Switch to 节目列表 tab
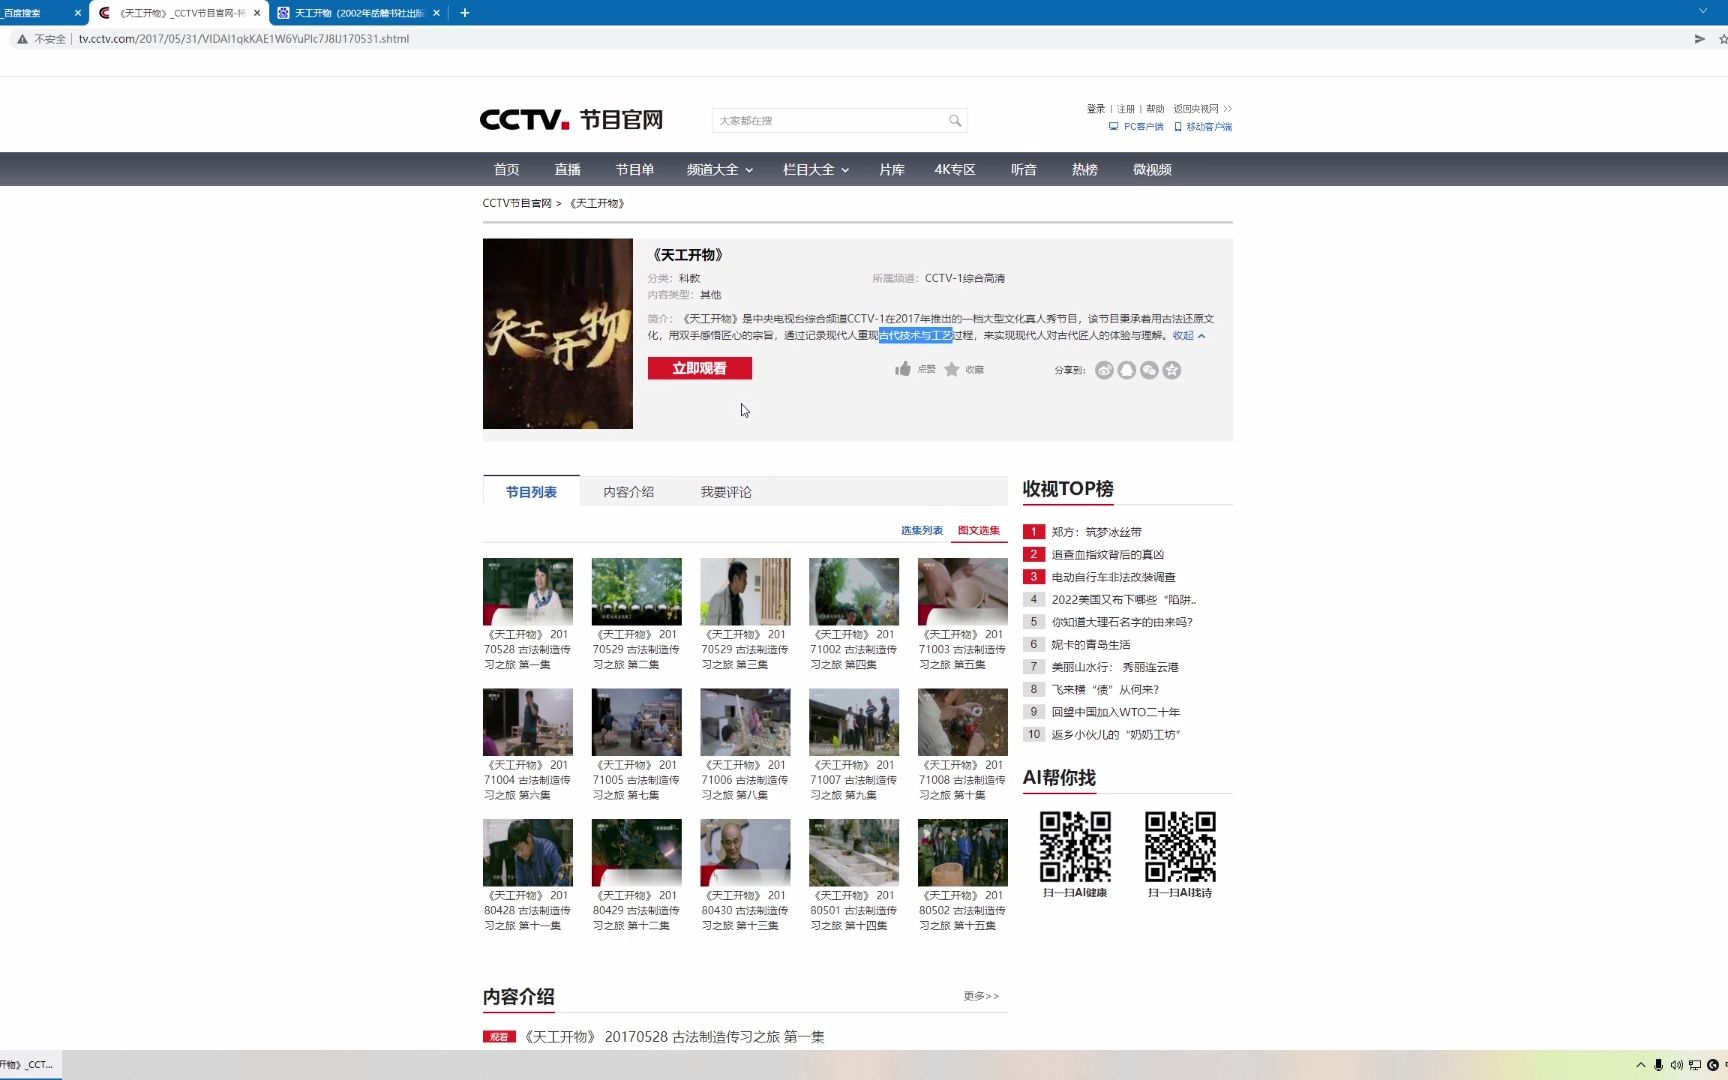The height and width of the screenshot is (1080, 1728). click(531, 492)
